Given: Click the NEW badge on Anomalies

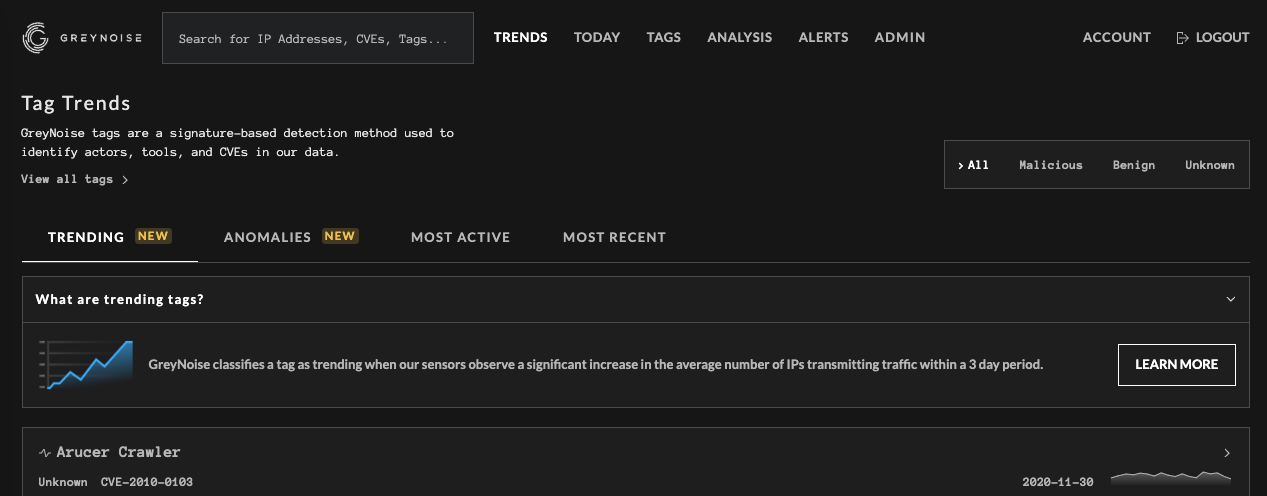Looking at the screenshot, I should coord(340,236).
